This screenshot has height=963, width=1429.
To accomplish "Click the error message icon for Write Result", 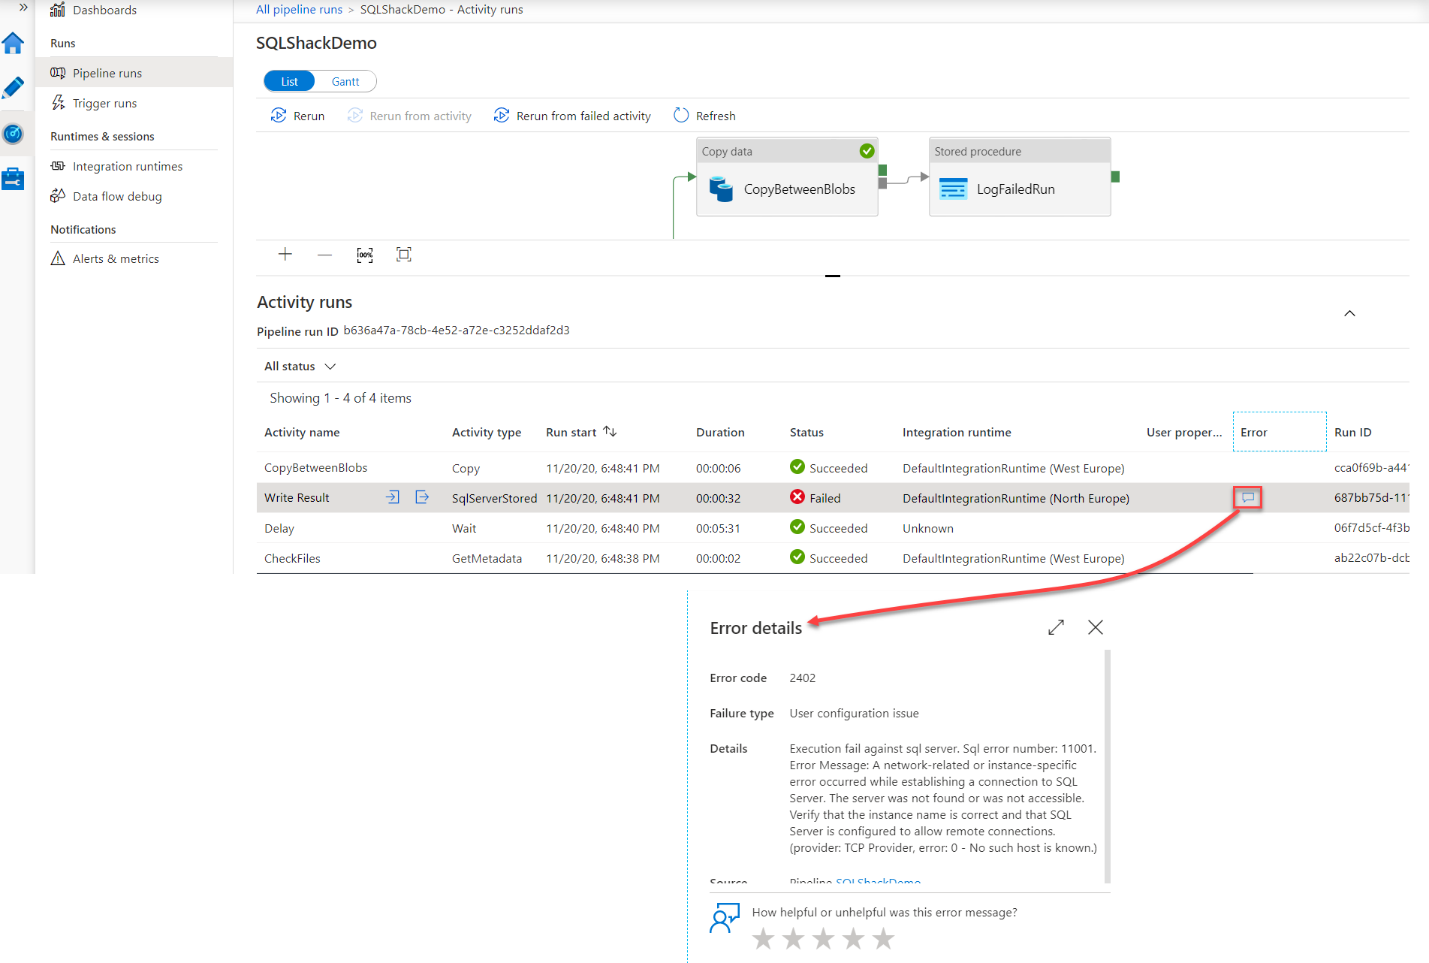I will pos(1247,498).
